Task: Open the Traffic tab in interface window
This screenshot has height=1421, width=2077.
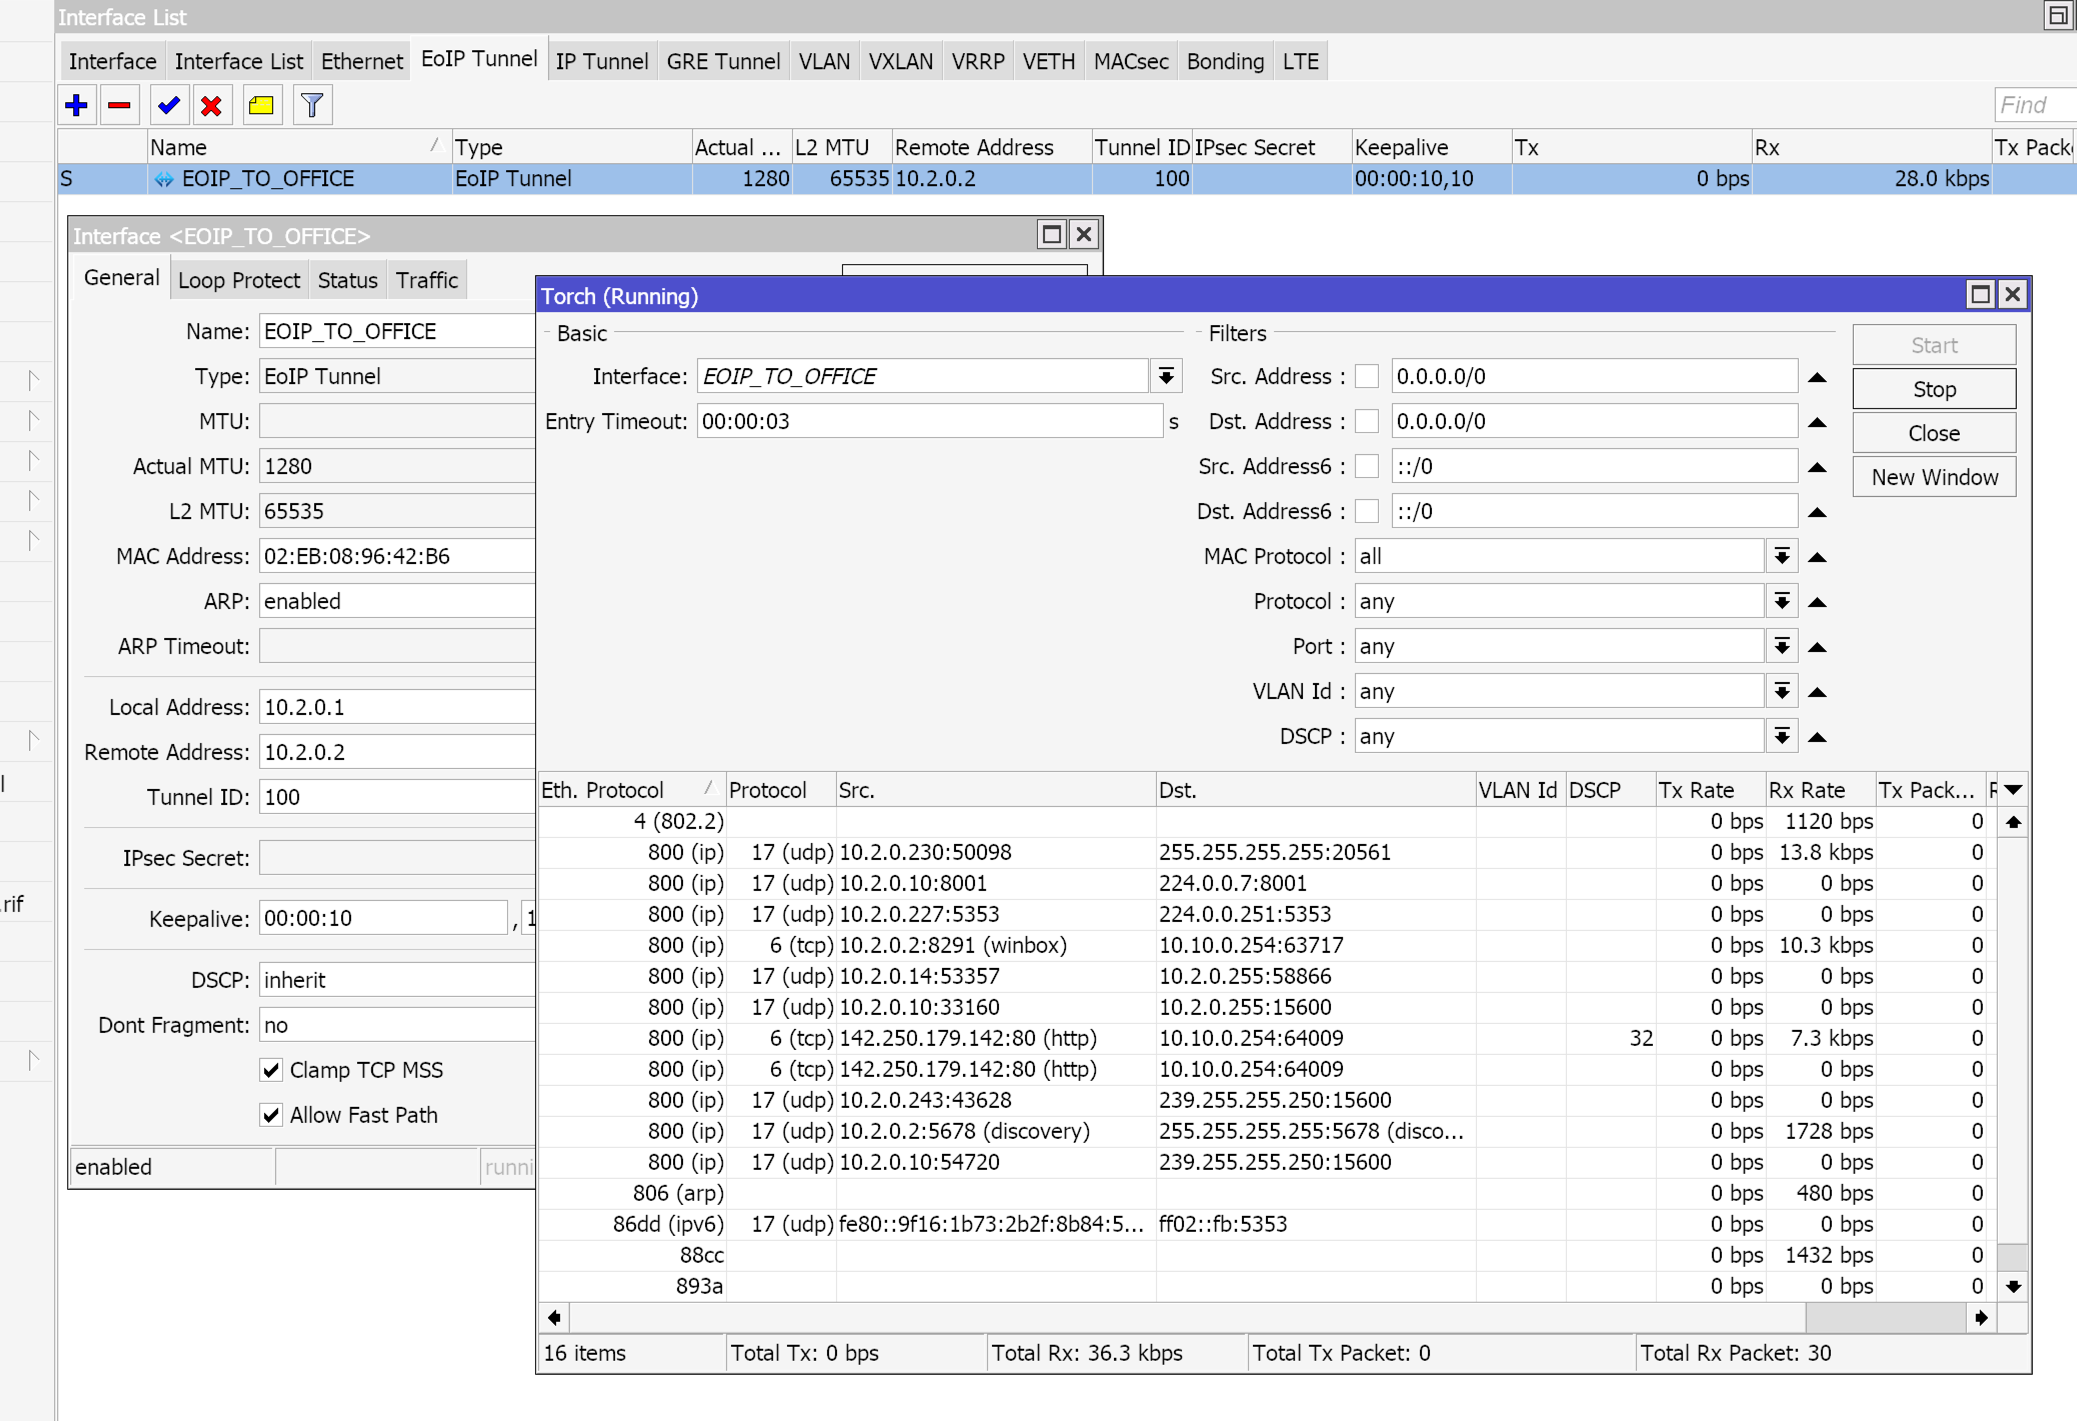Action: (x=427, y=279)
